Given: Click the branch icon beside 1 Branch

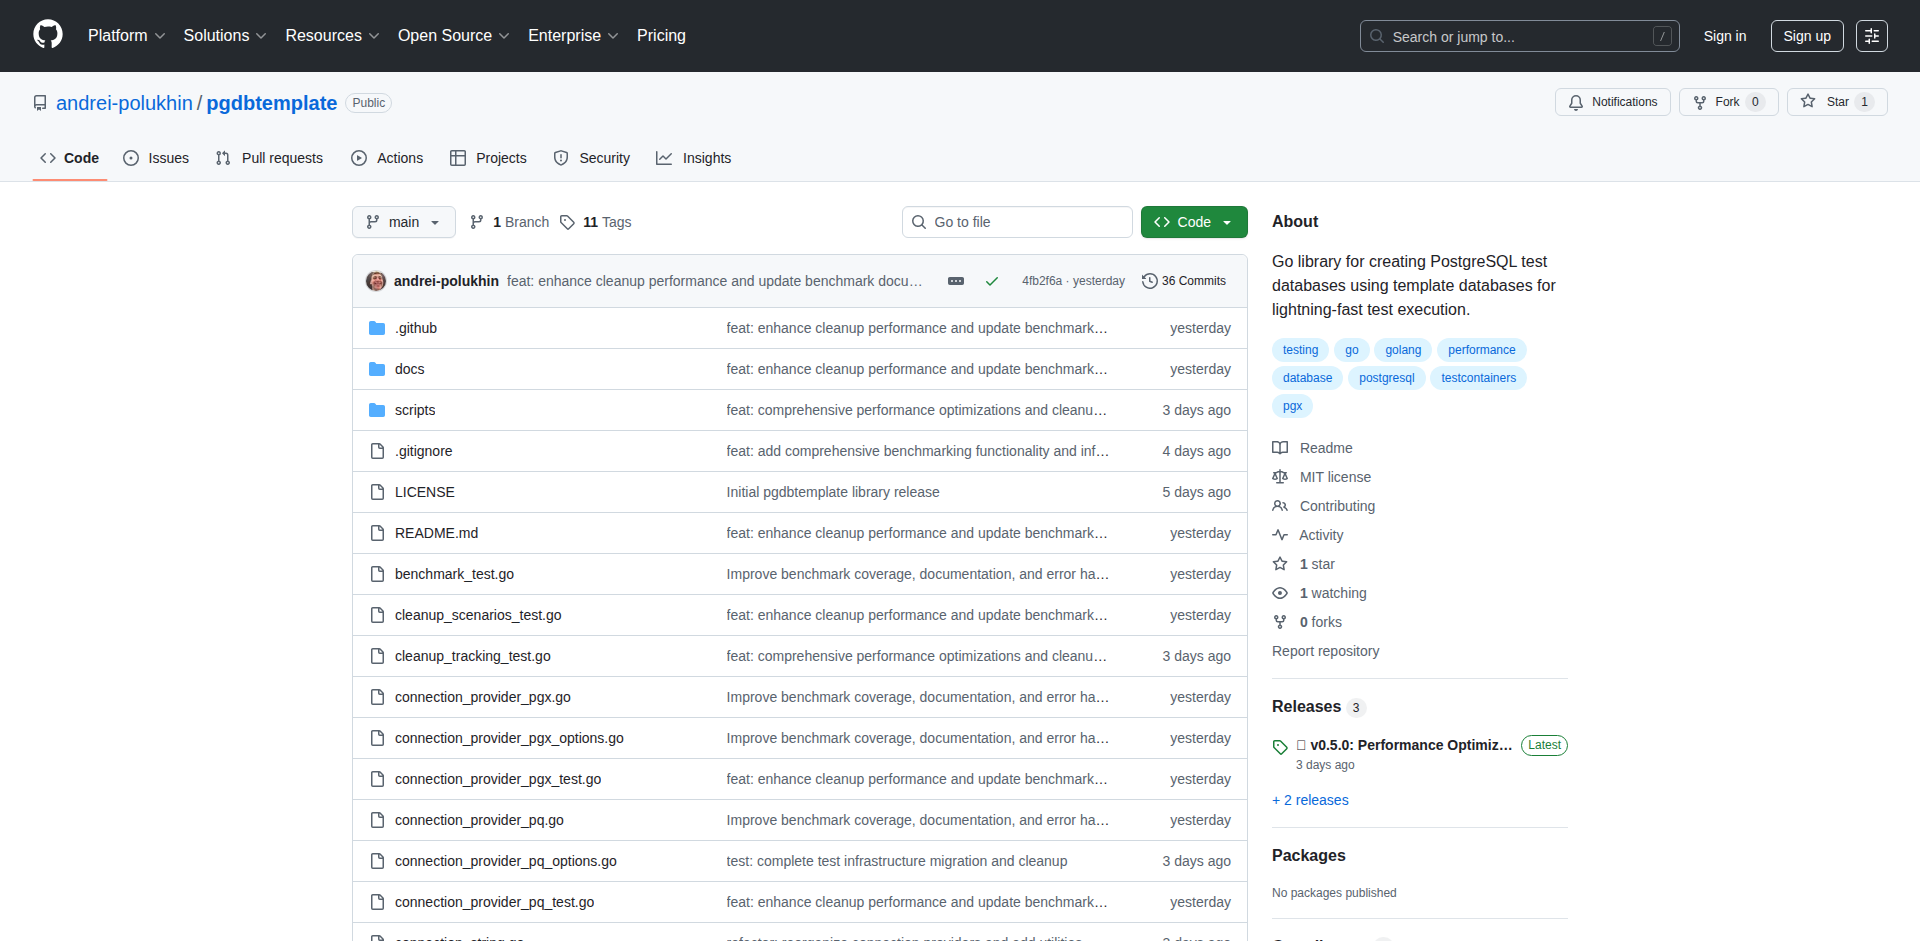Looking at the screenshot, I should click(x=477, y=222).
